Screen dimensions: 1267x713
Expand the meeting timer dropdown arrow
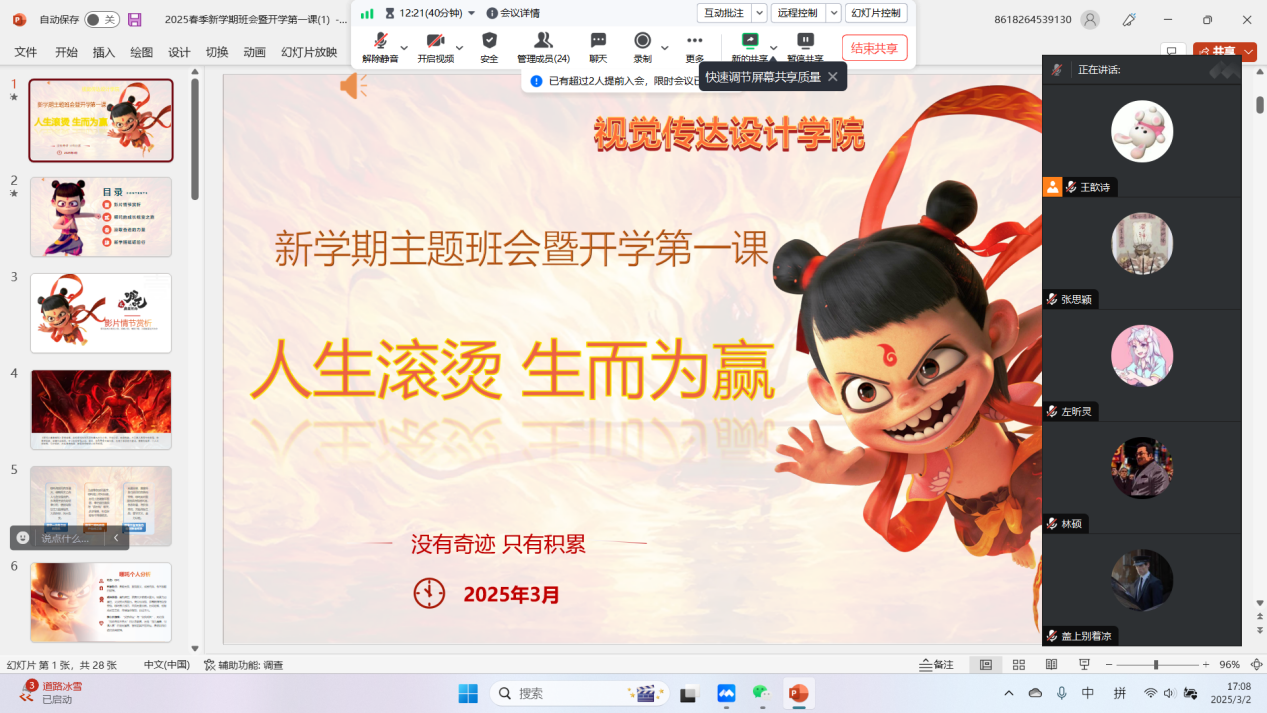[472, 13]
